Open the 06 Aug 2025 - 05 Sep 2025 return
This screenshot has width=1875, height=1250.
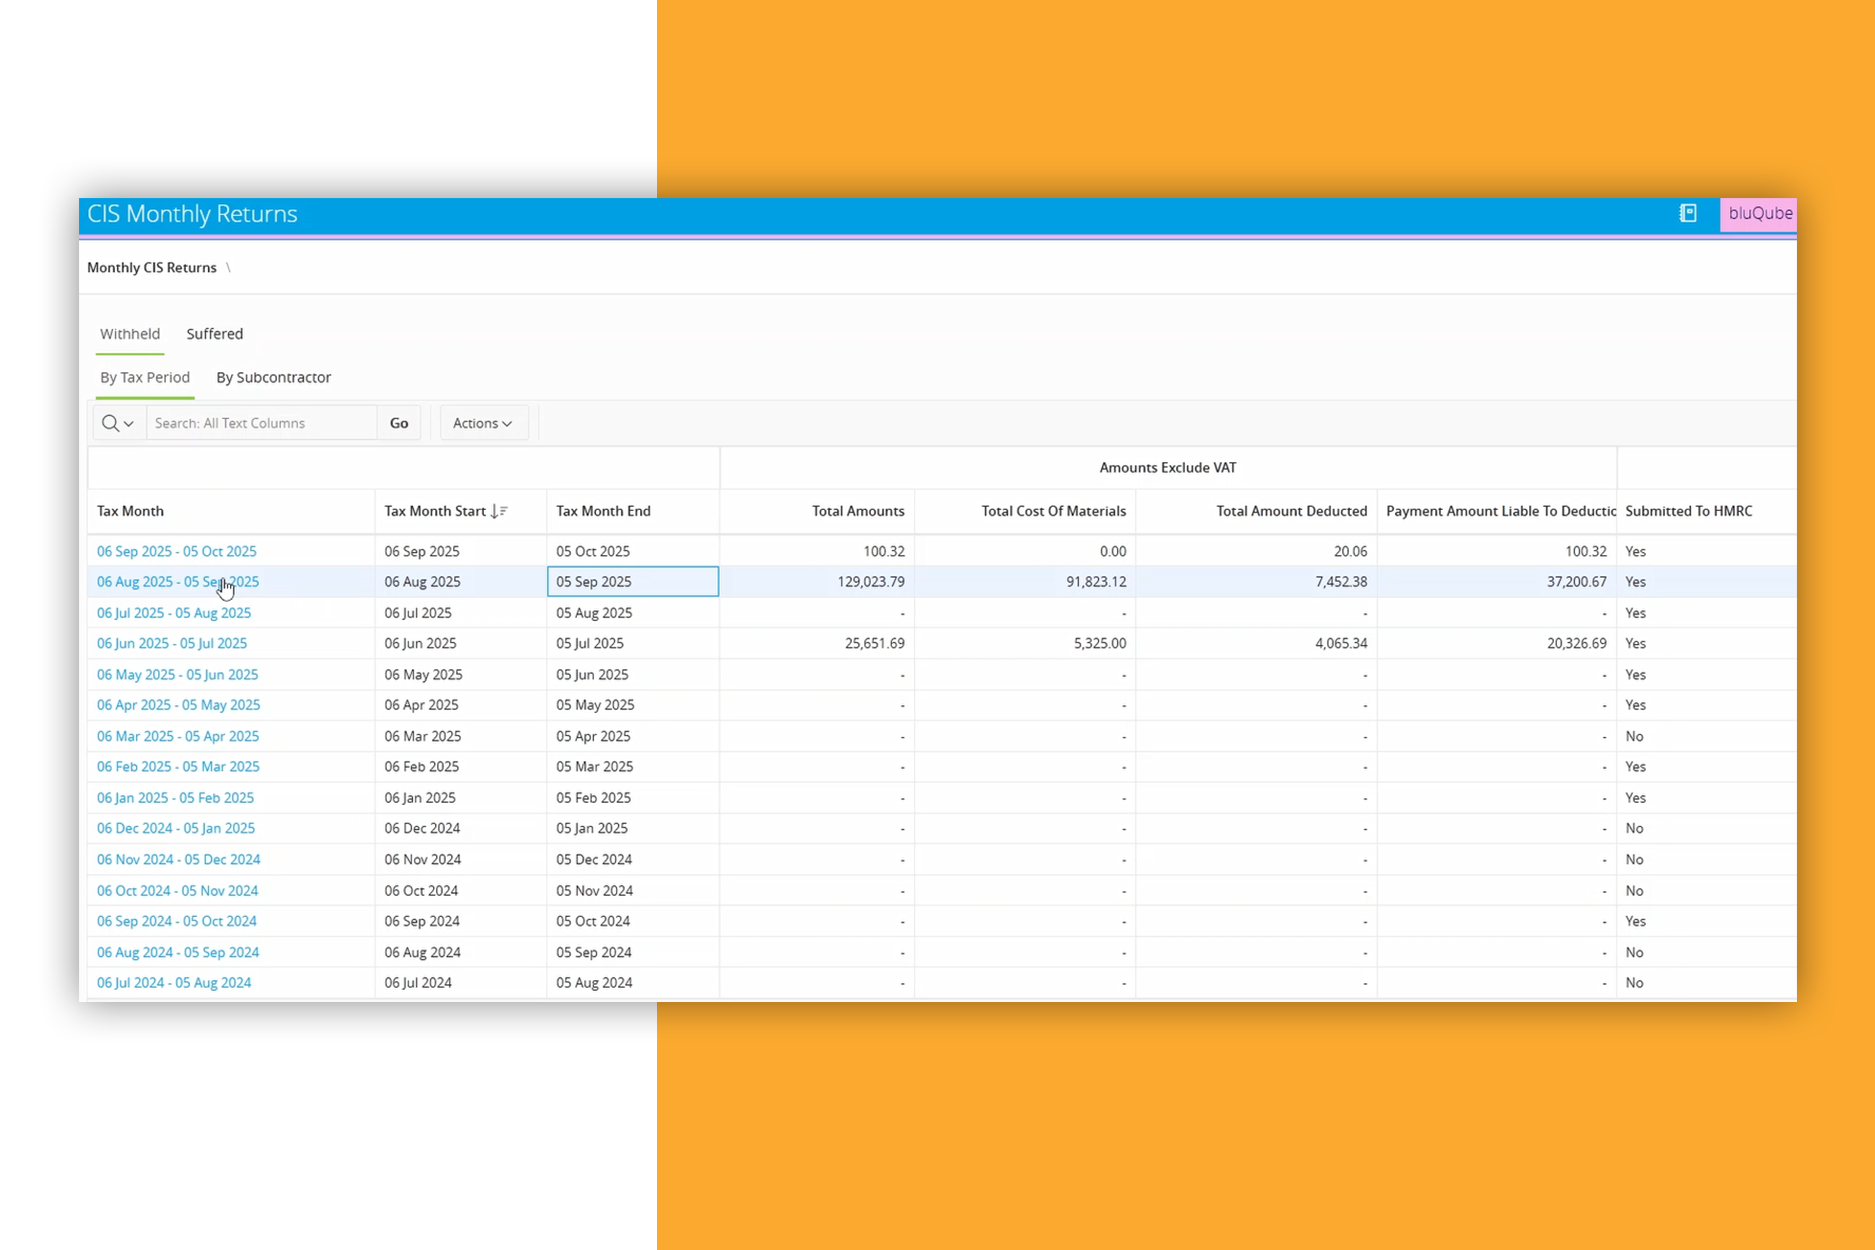coord(177,582)
